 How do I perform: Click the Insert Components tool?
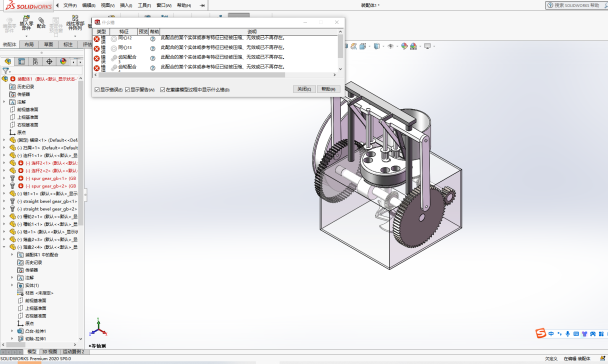(26, 22)
